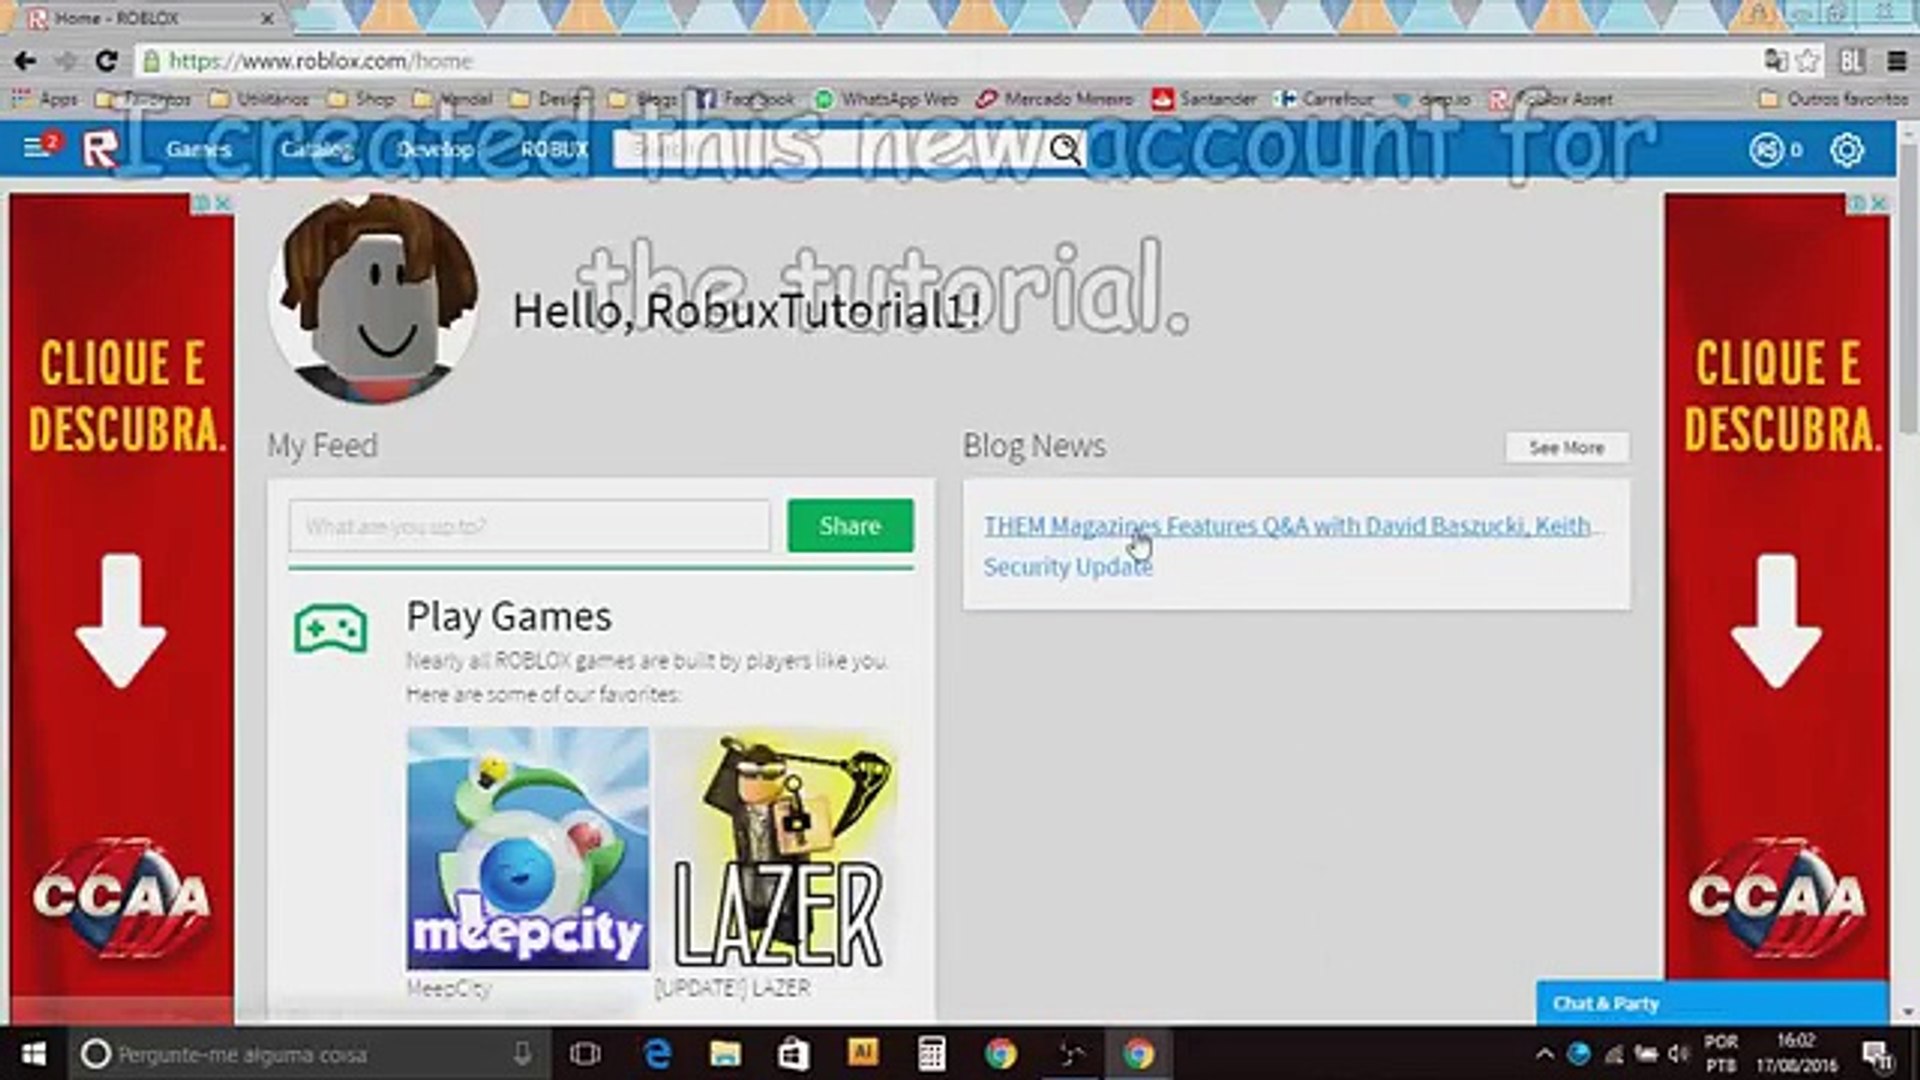The image size is (1920, 1080).
Task: Open the Security Update blog link
Action: pos(1067,567)
